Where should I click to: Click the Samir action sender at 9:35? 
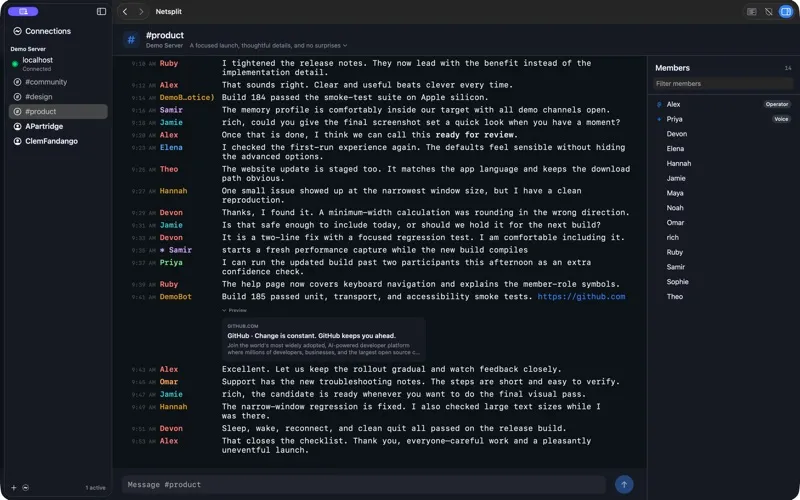176,250
